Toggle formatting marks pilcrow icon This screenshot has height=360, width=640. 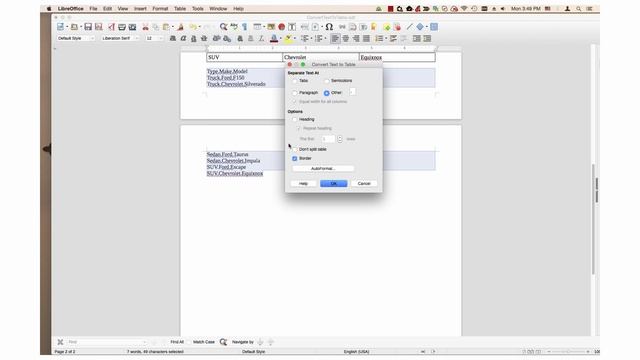pos(244,27)
